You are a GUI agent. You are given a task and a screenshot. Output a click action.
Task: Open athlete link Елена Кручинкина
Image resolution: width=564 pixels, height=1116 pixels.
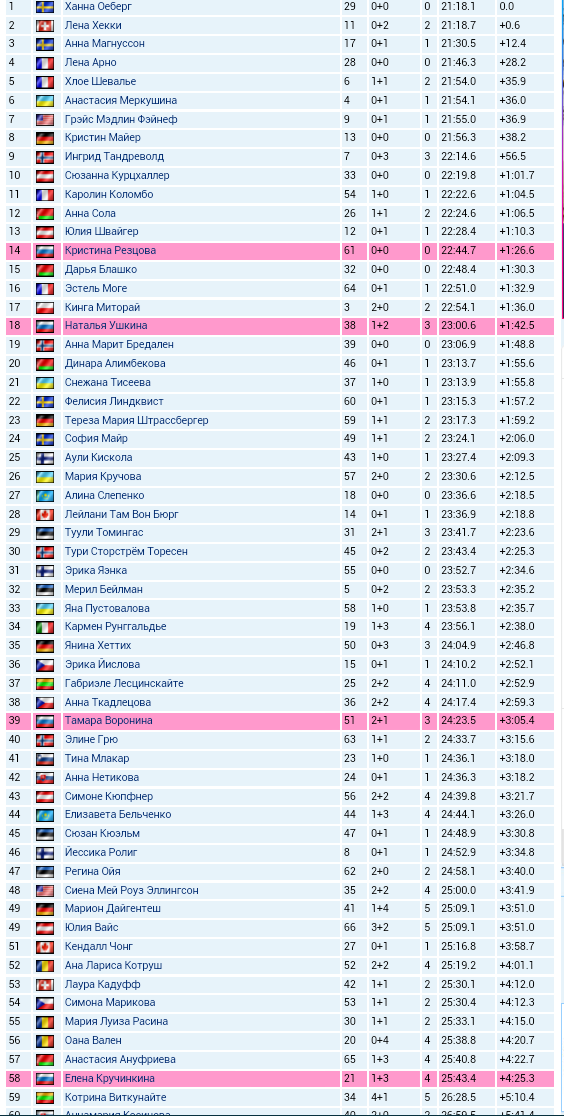110,1078
